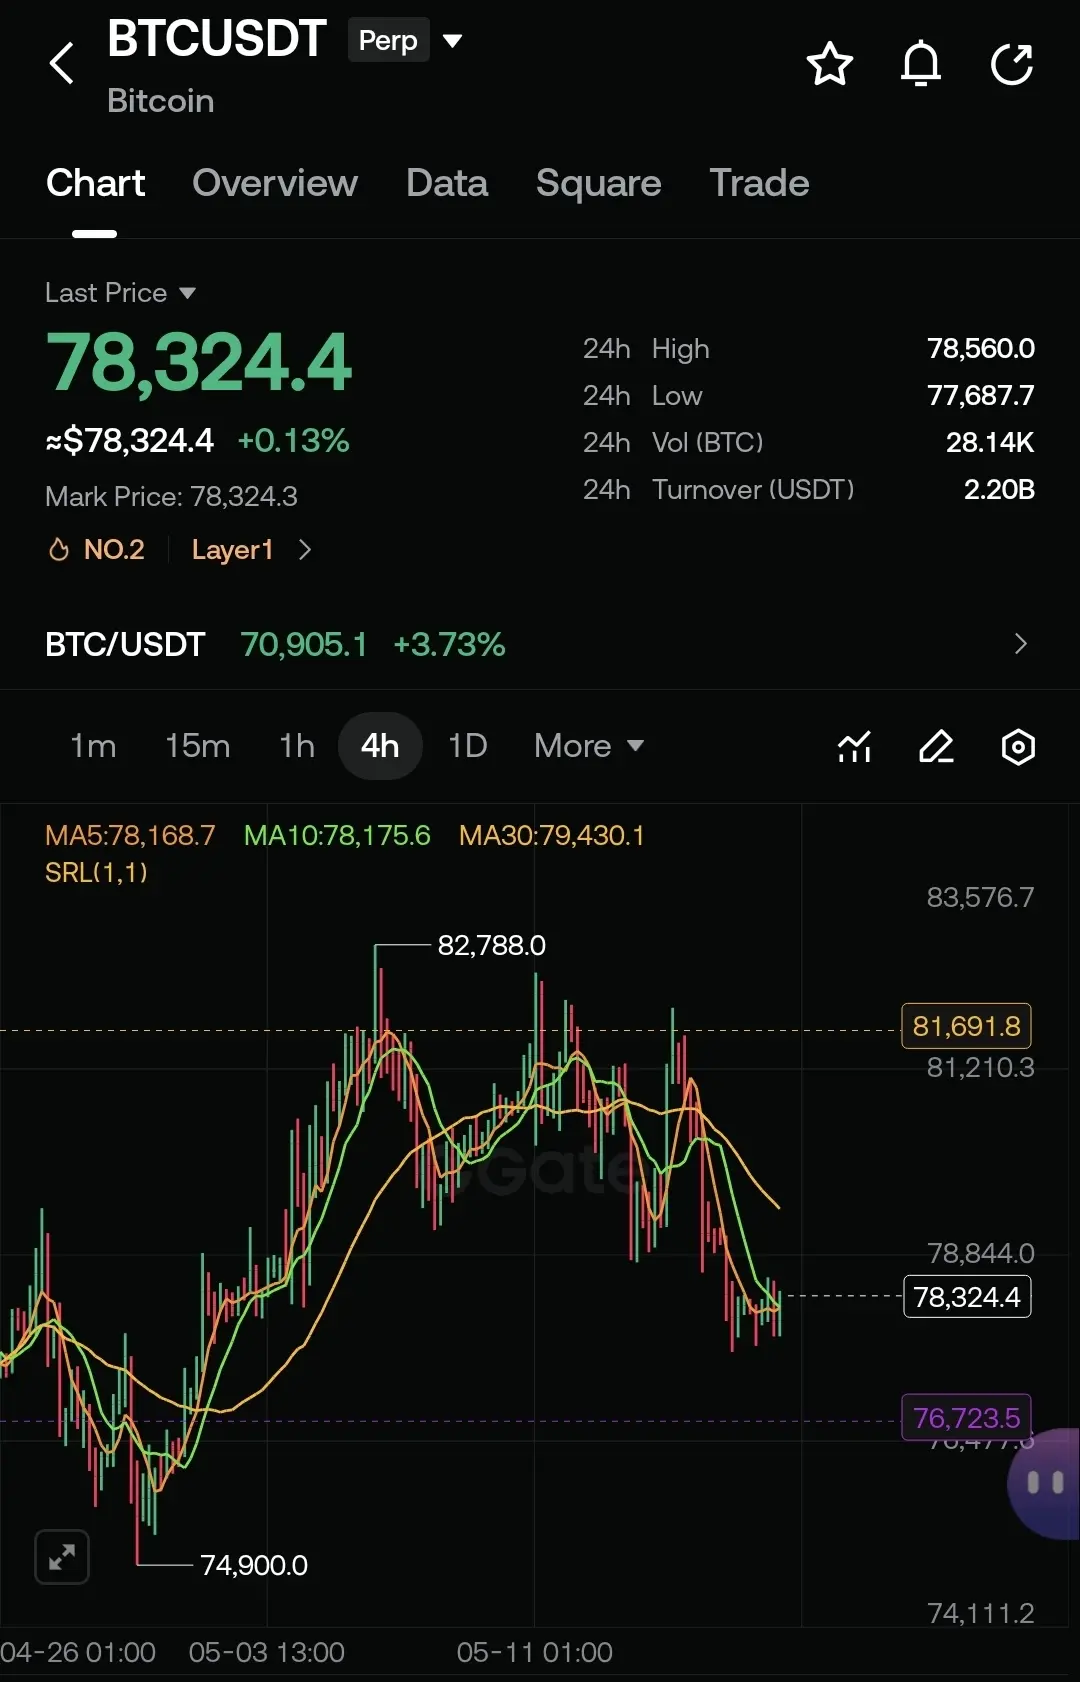Tap the 24h Low value 77,687.7
This screenshot has height=1682, width=1080.
[980, 395]
